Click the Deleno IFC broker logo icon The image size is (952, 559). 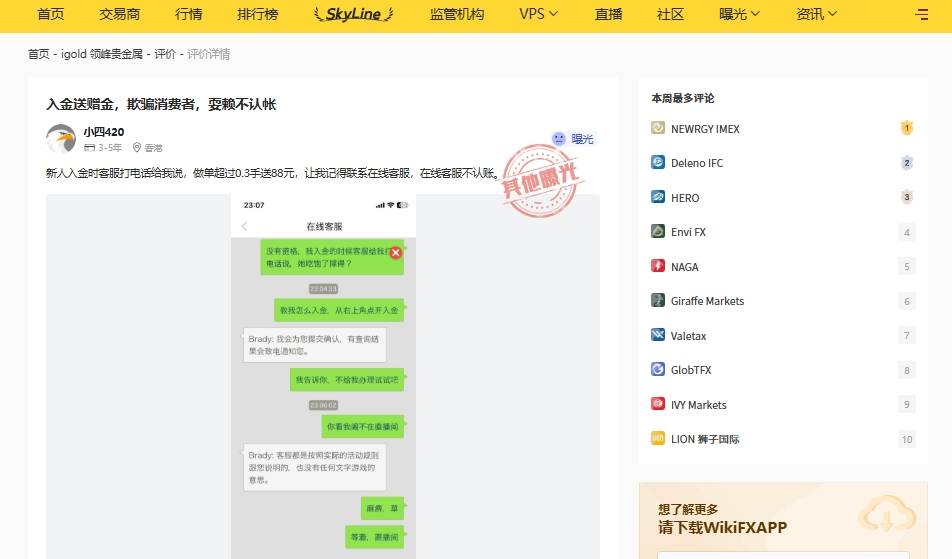coord(658,162)
